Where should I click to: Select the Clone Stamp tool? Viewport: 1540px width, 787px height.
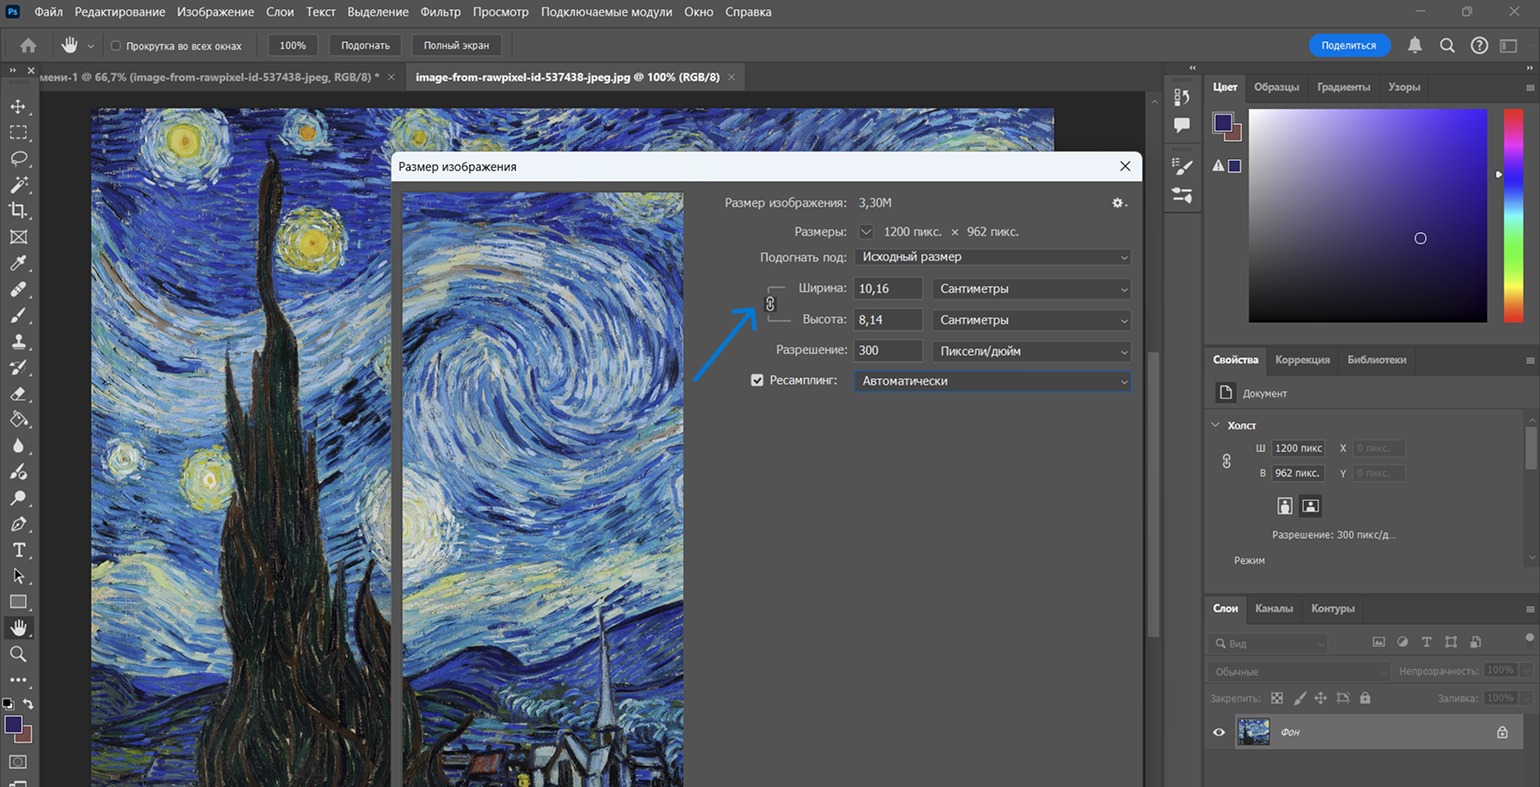click(18, 341)
